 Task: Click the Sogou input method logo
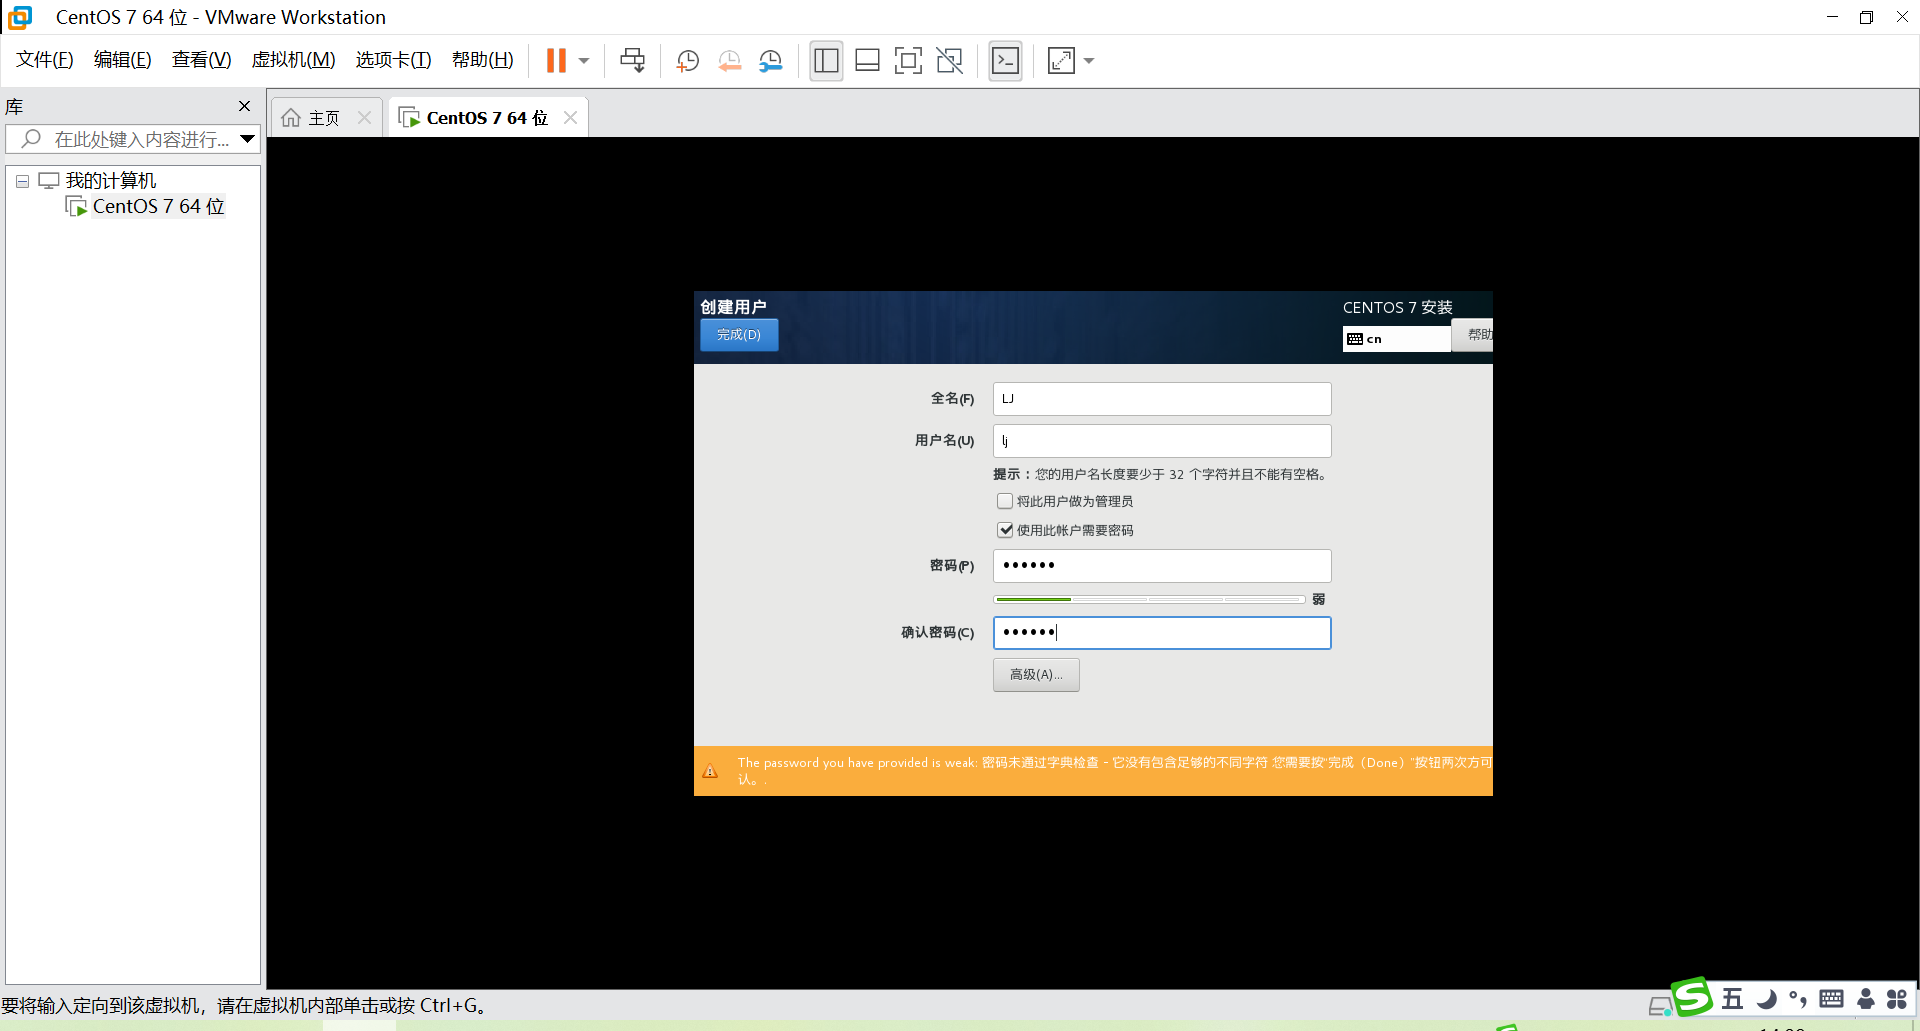click(1692, 997)
